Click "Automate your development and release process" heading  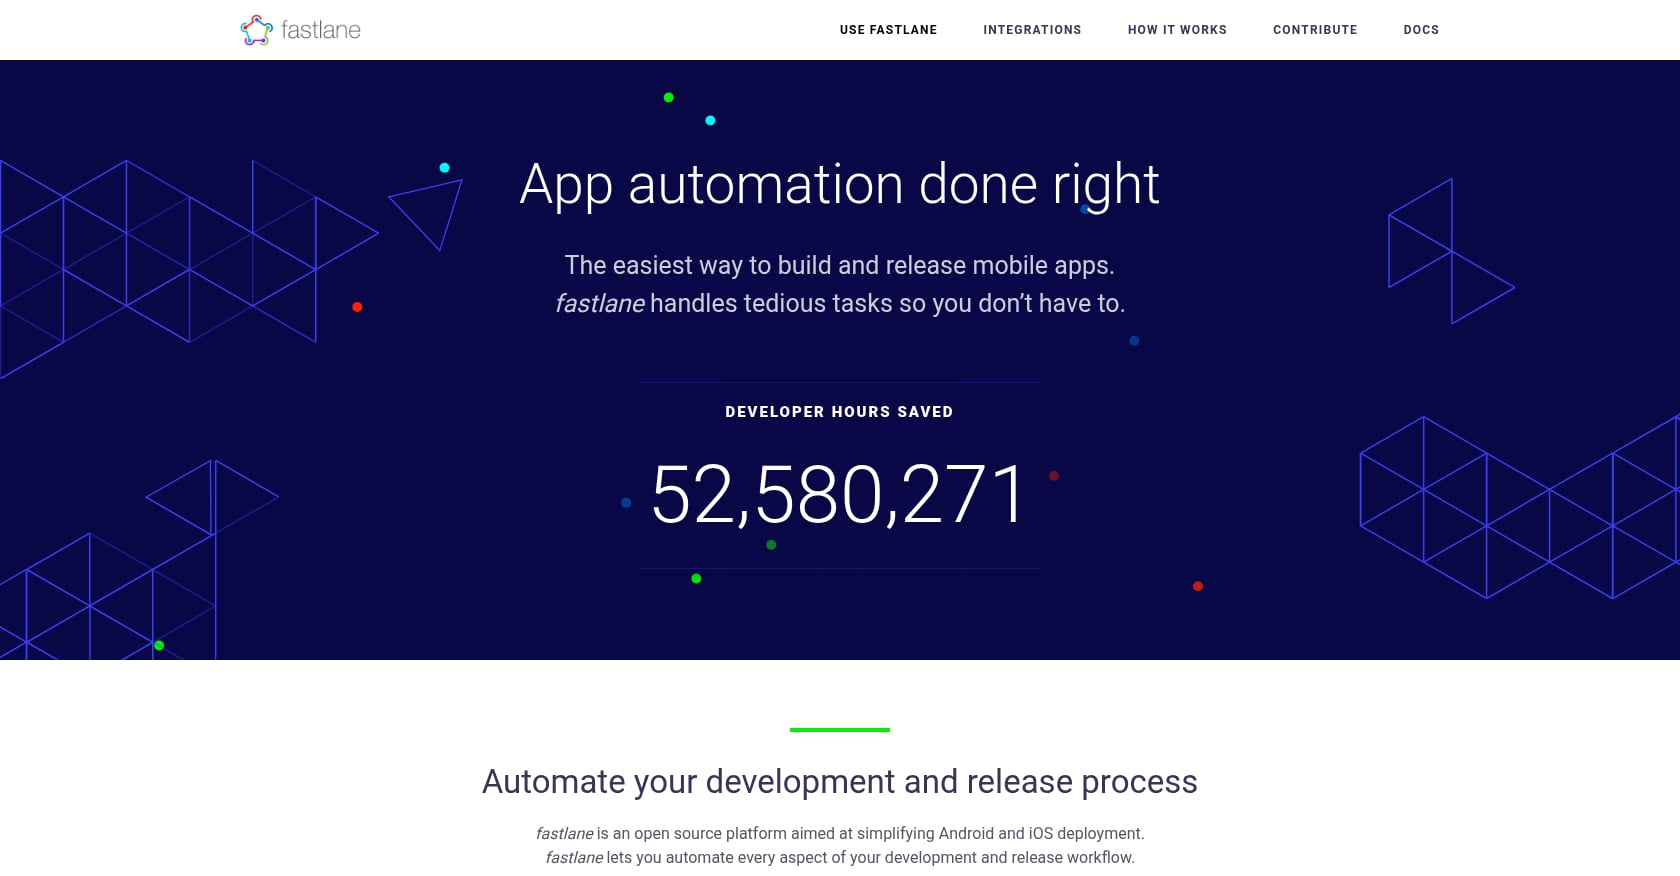point(840,781)
